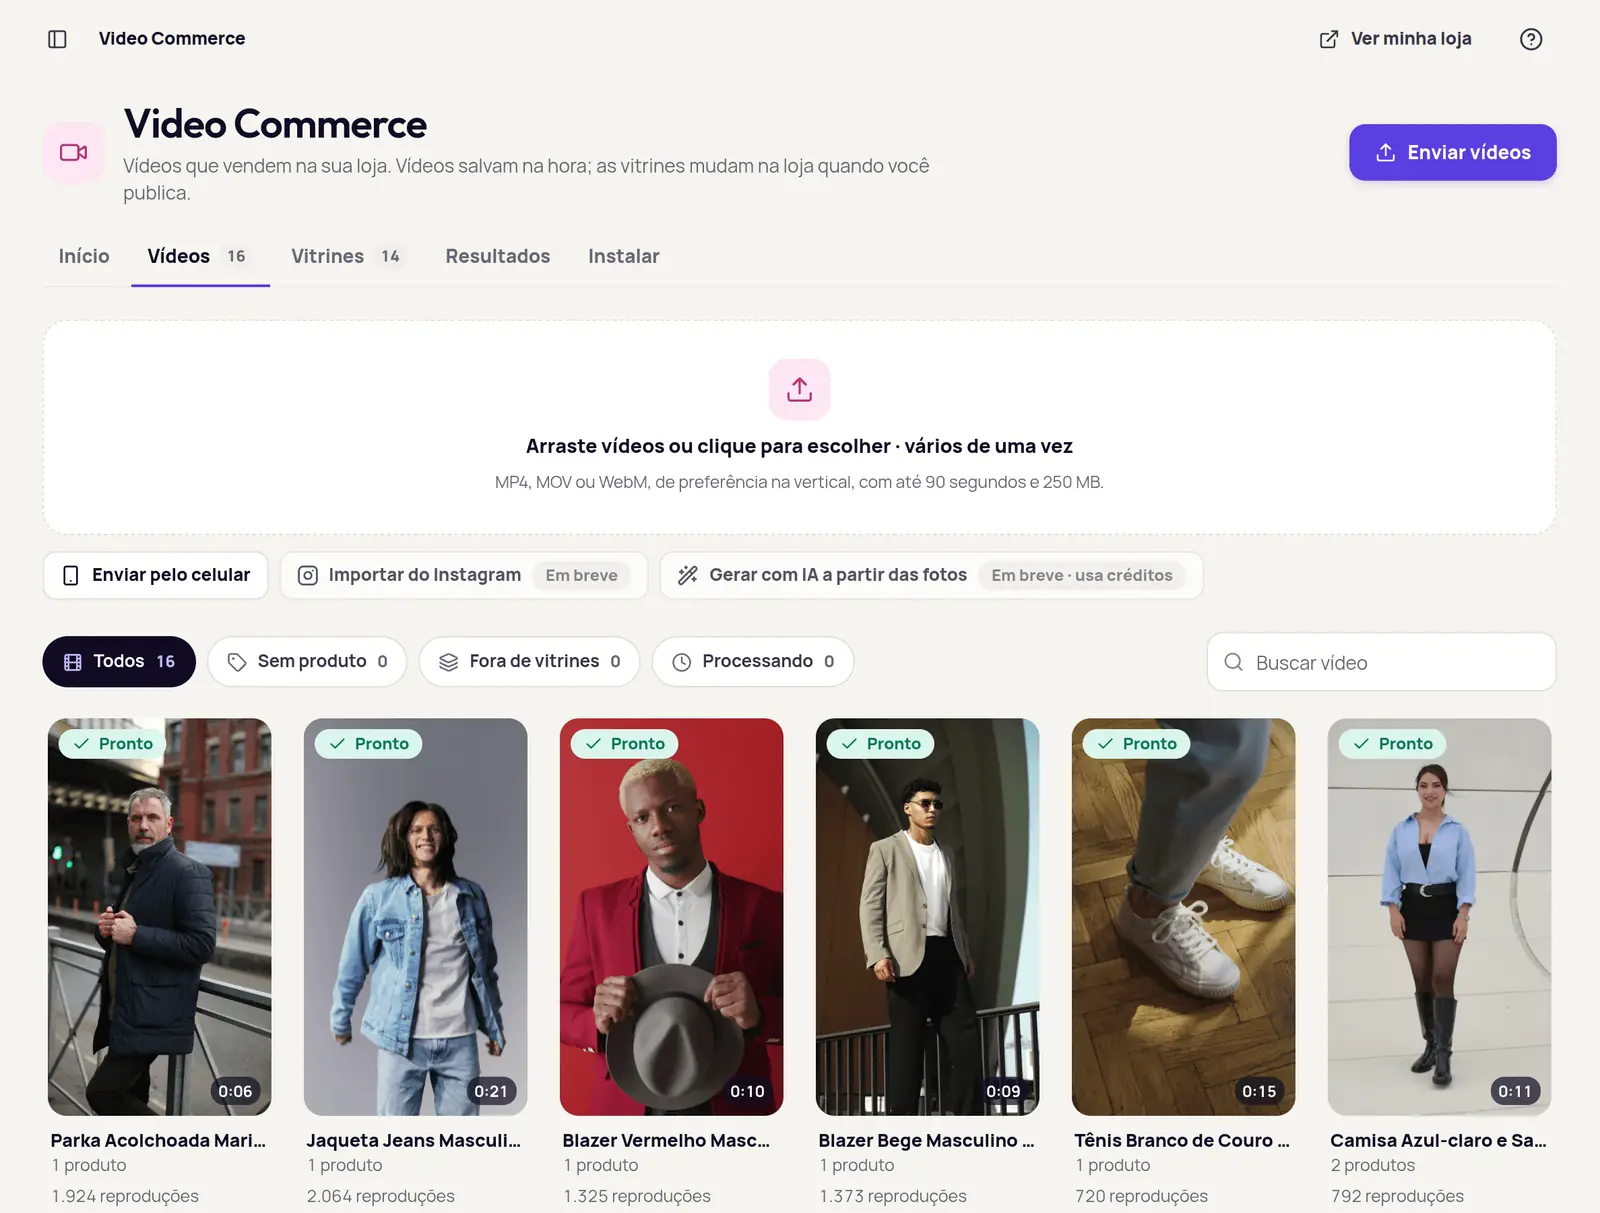Open the Blazer Vermelho video thumbnail
The height and width of the screenshot is (1213, 1600).
(x=672, y=917)
